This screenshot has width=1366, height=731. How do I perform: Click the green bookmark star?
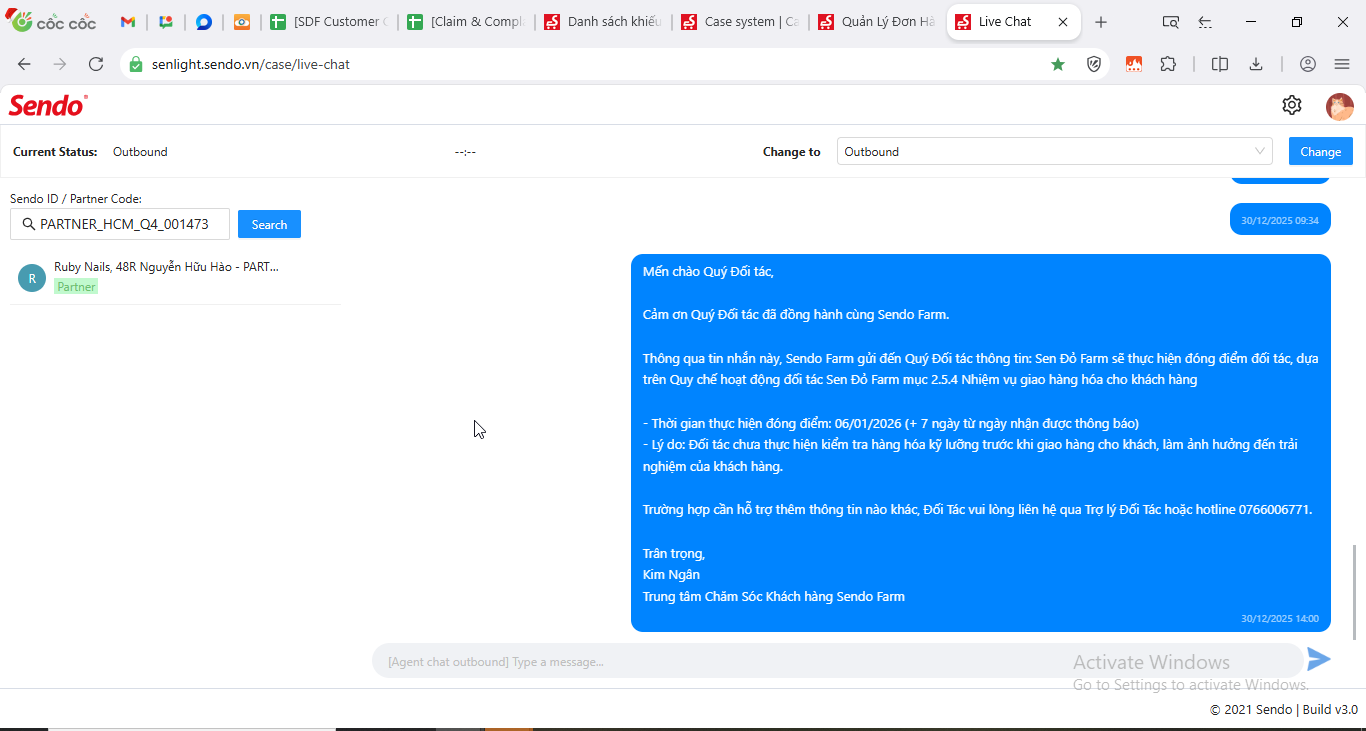tap(1058, 64)
